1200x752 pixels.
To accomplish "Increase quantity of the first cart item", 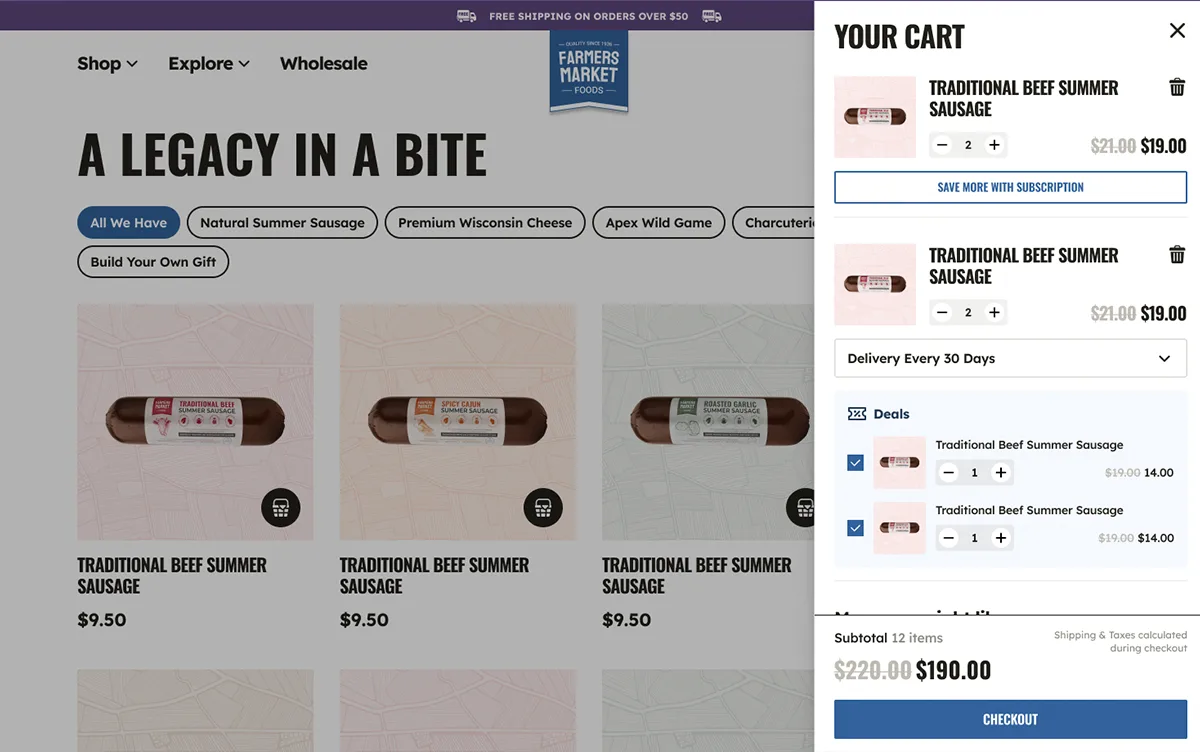I will [995, 144].
